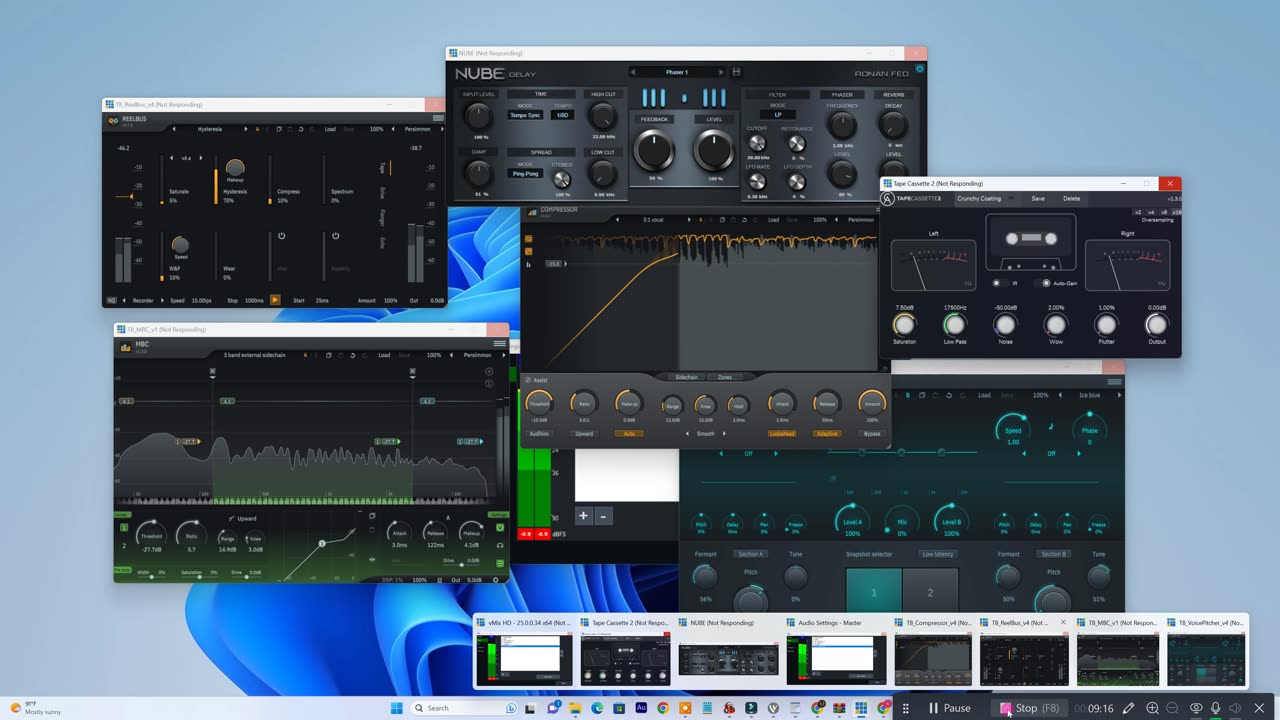Open NUBE Ping-Pong spread mode dropdown

pyautogui.click(x=526, y=173)
